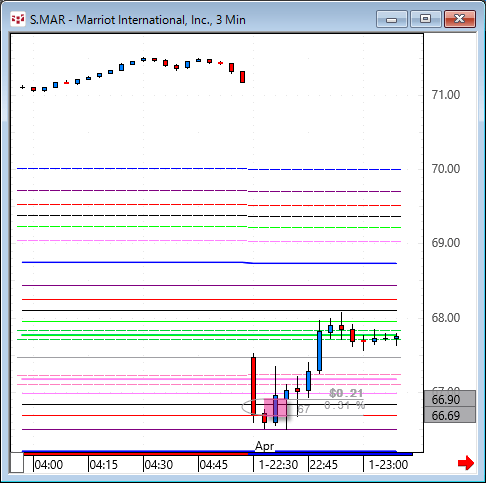Click the red arrow at bottom right
This screenshot has width=486, height=483.
pos(466,463)
